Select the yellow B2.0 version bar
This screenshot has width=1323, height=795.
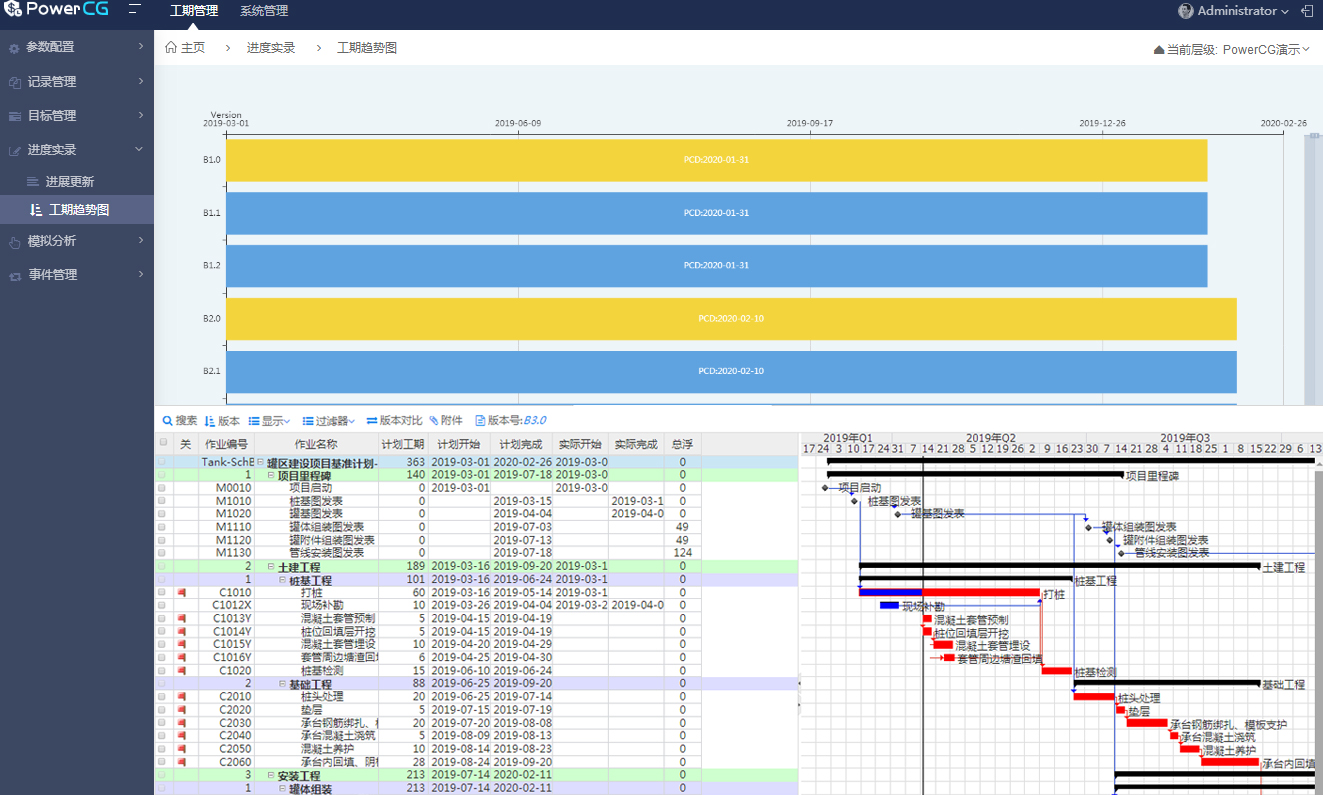(x=730, y=319)
